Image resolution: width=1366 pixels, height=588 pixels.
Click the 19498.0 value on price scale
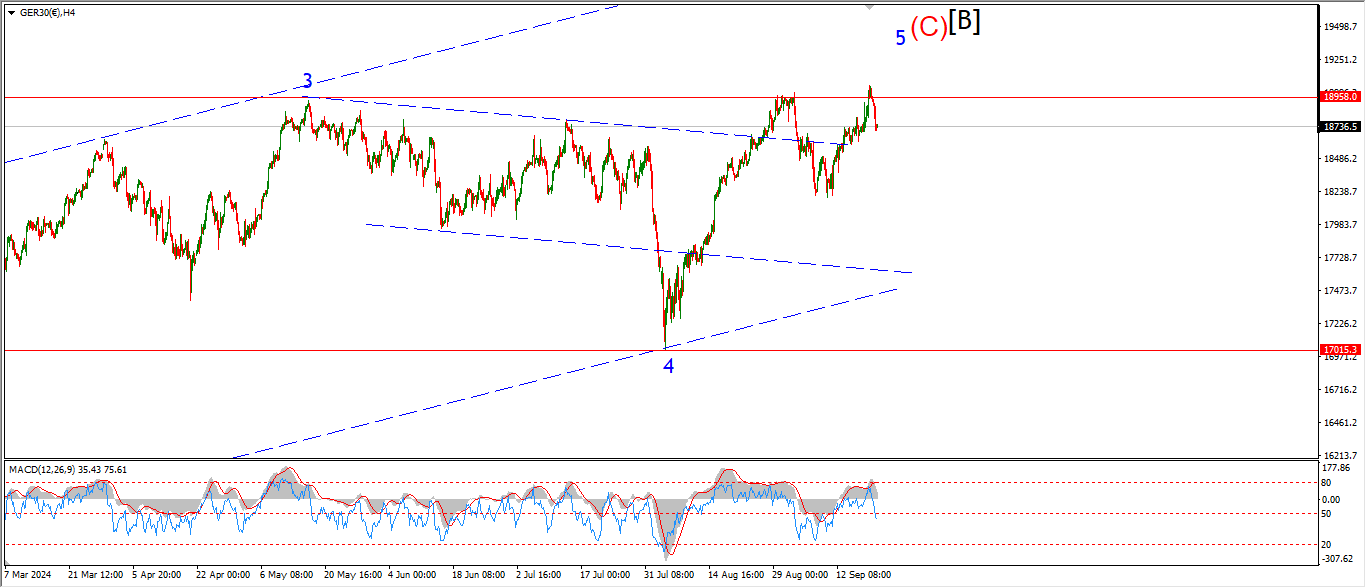coord(1340,27)
